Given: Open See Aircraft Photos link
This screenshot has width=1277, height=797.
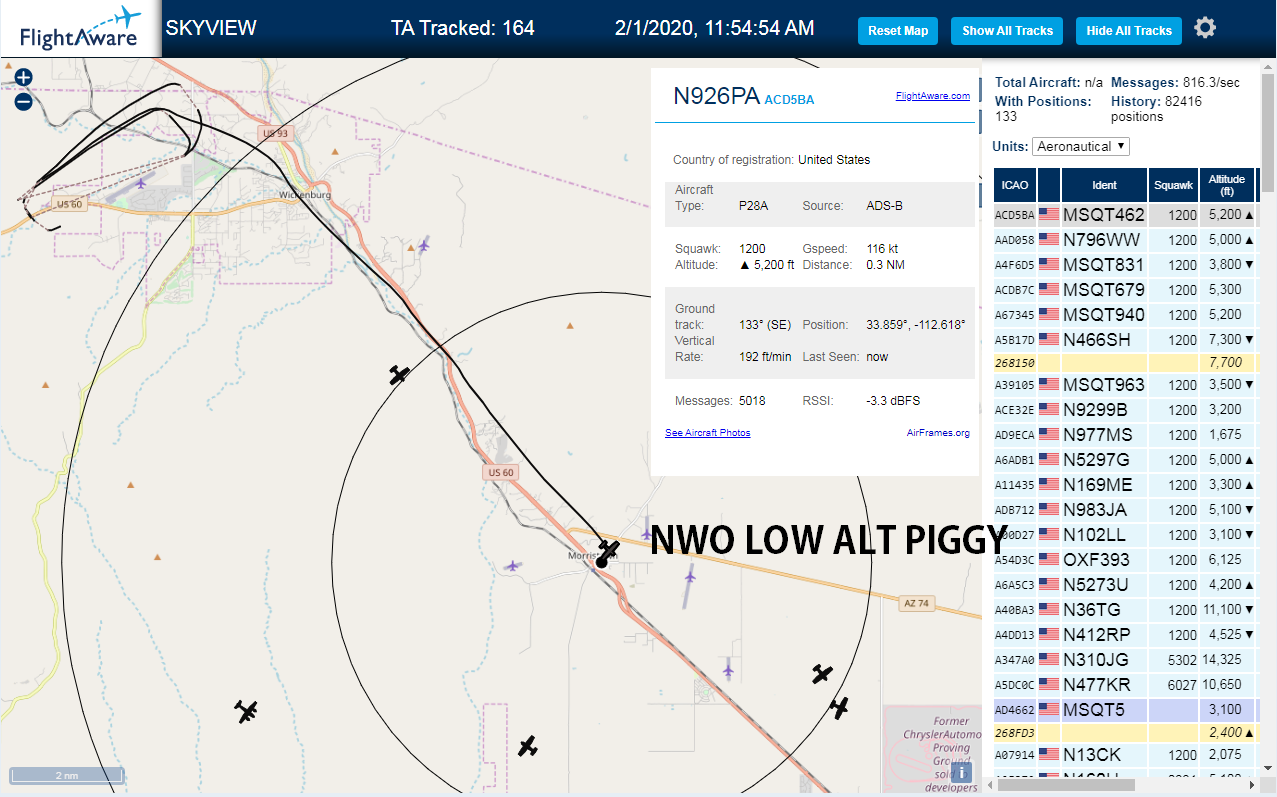Looking at the screenshot, I should click(x=707, y=433).
